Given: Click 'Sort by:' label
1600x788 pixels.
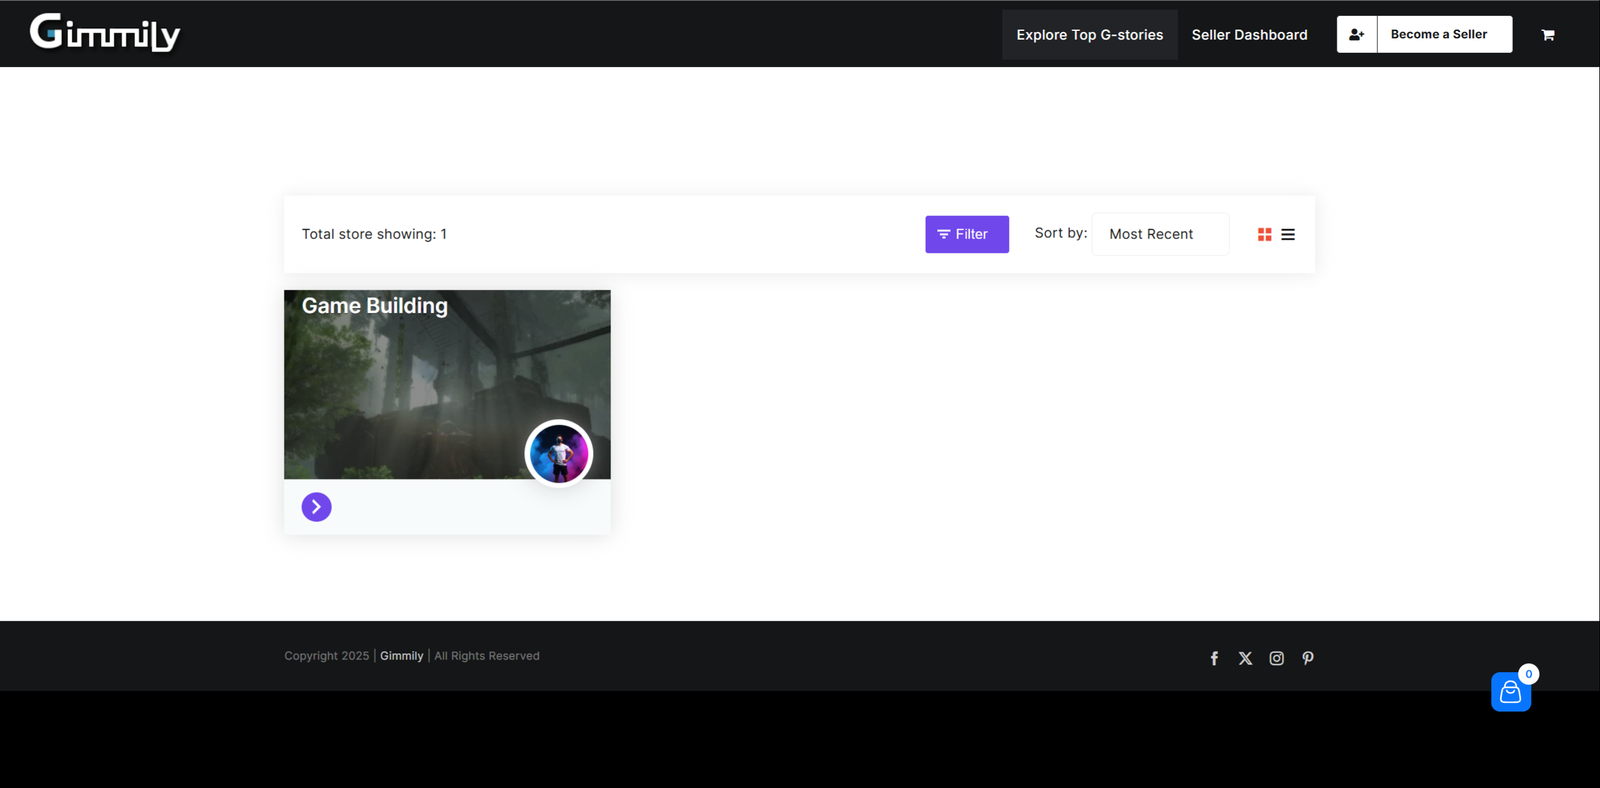Looking at the screenshot, I should coord(1061,233).
